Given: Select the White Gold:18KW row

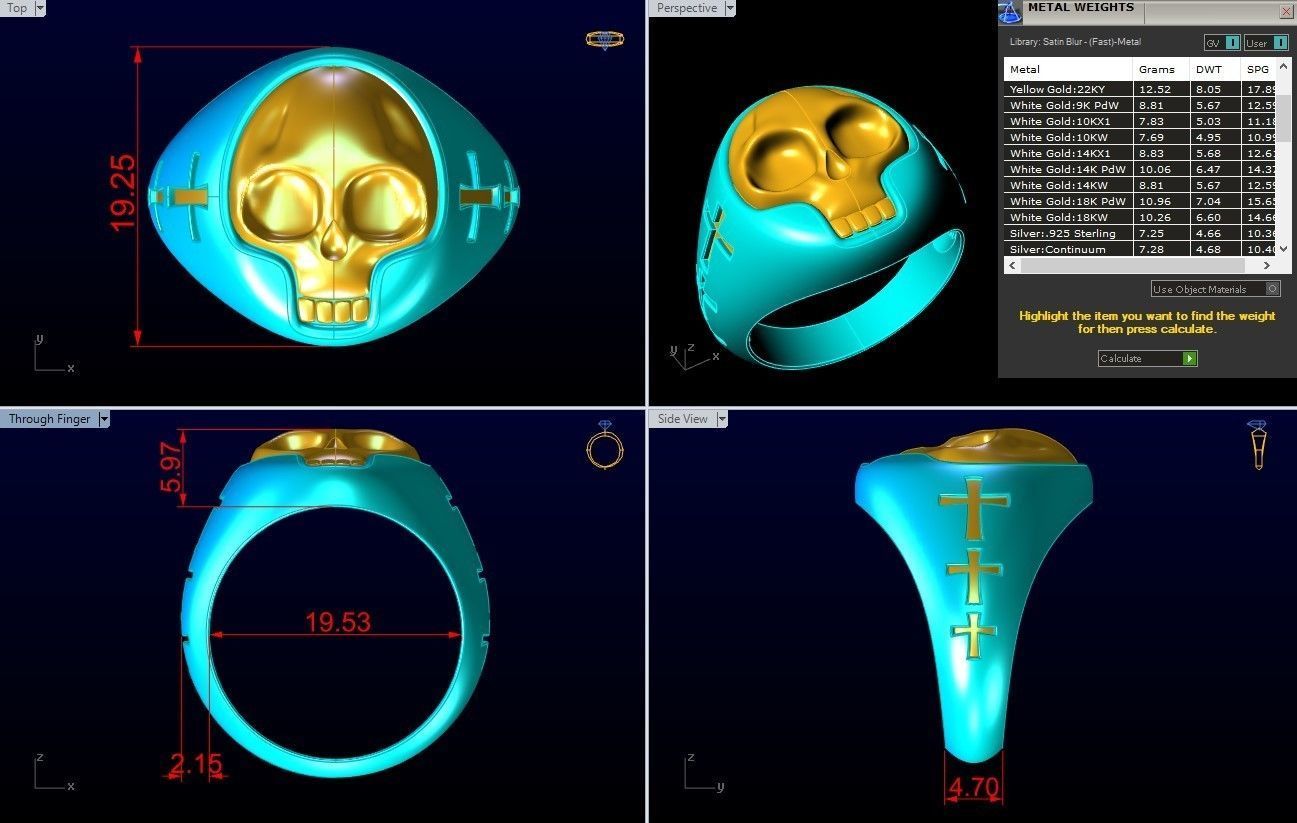Looking at the screenshot, I should tap(1141, 217).
